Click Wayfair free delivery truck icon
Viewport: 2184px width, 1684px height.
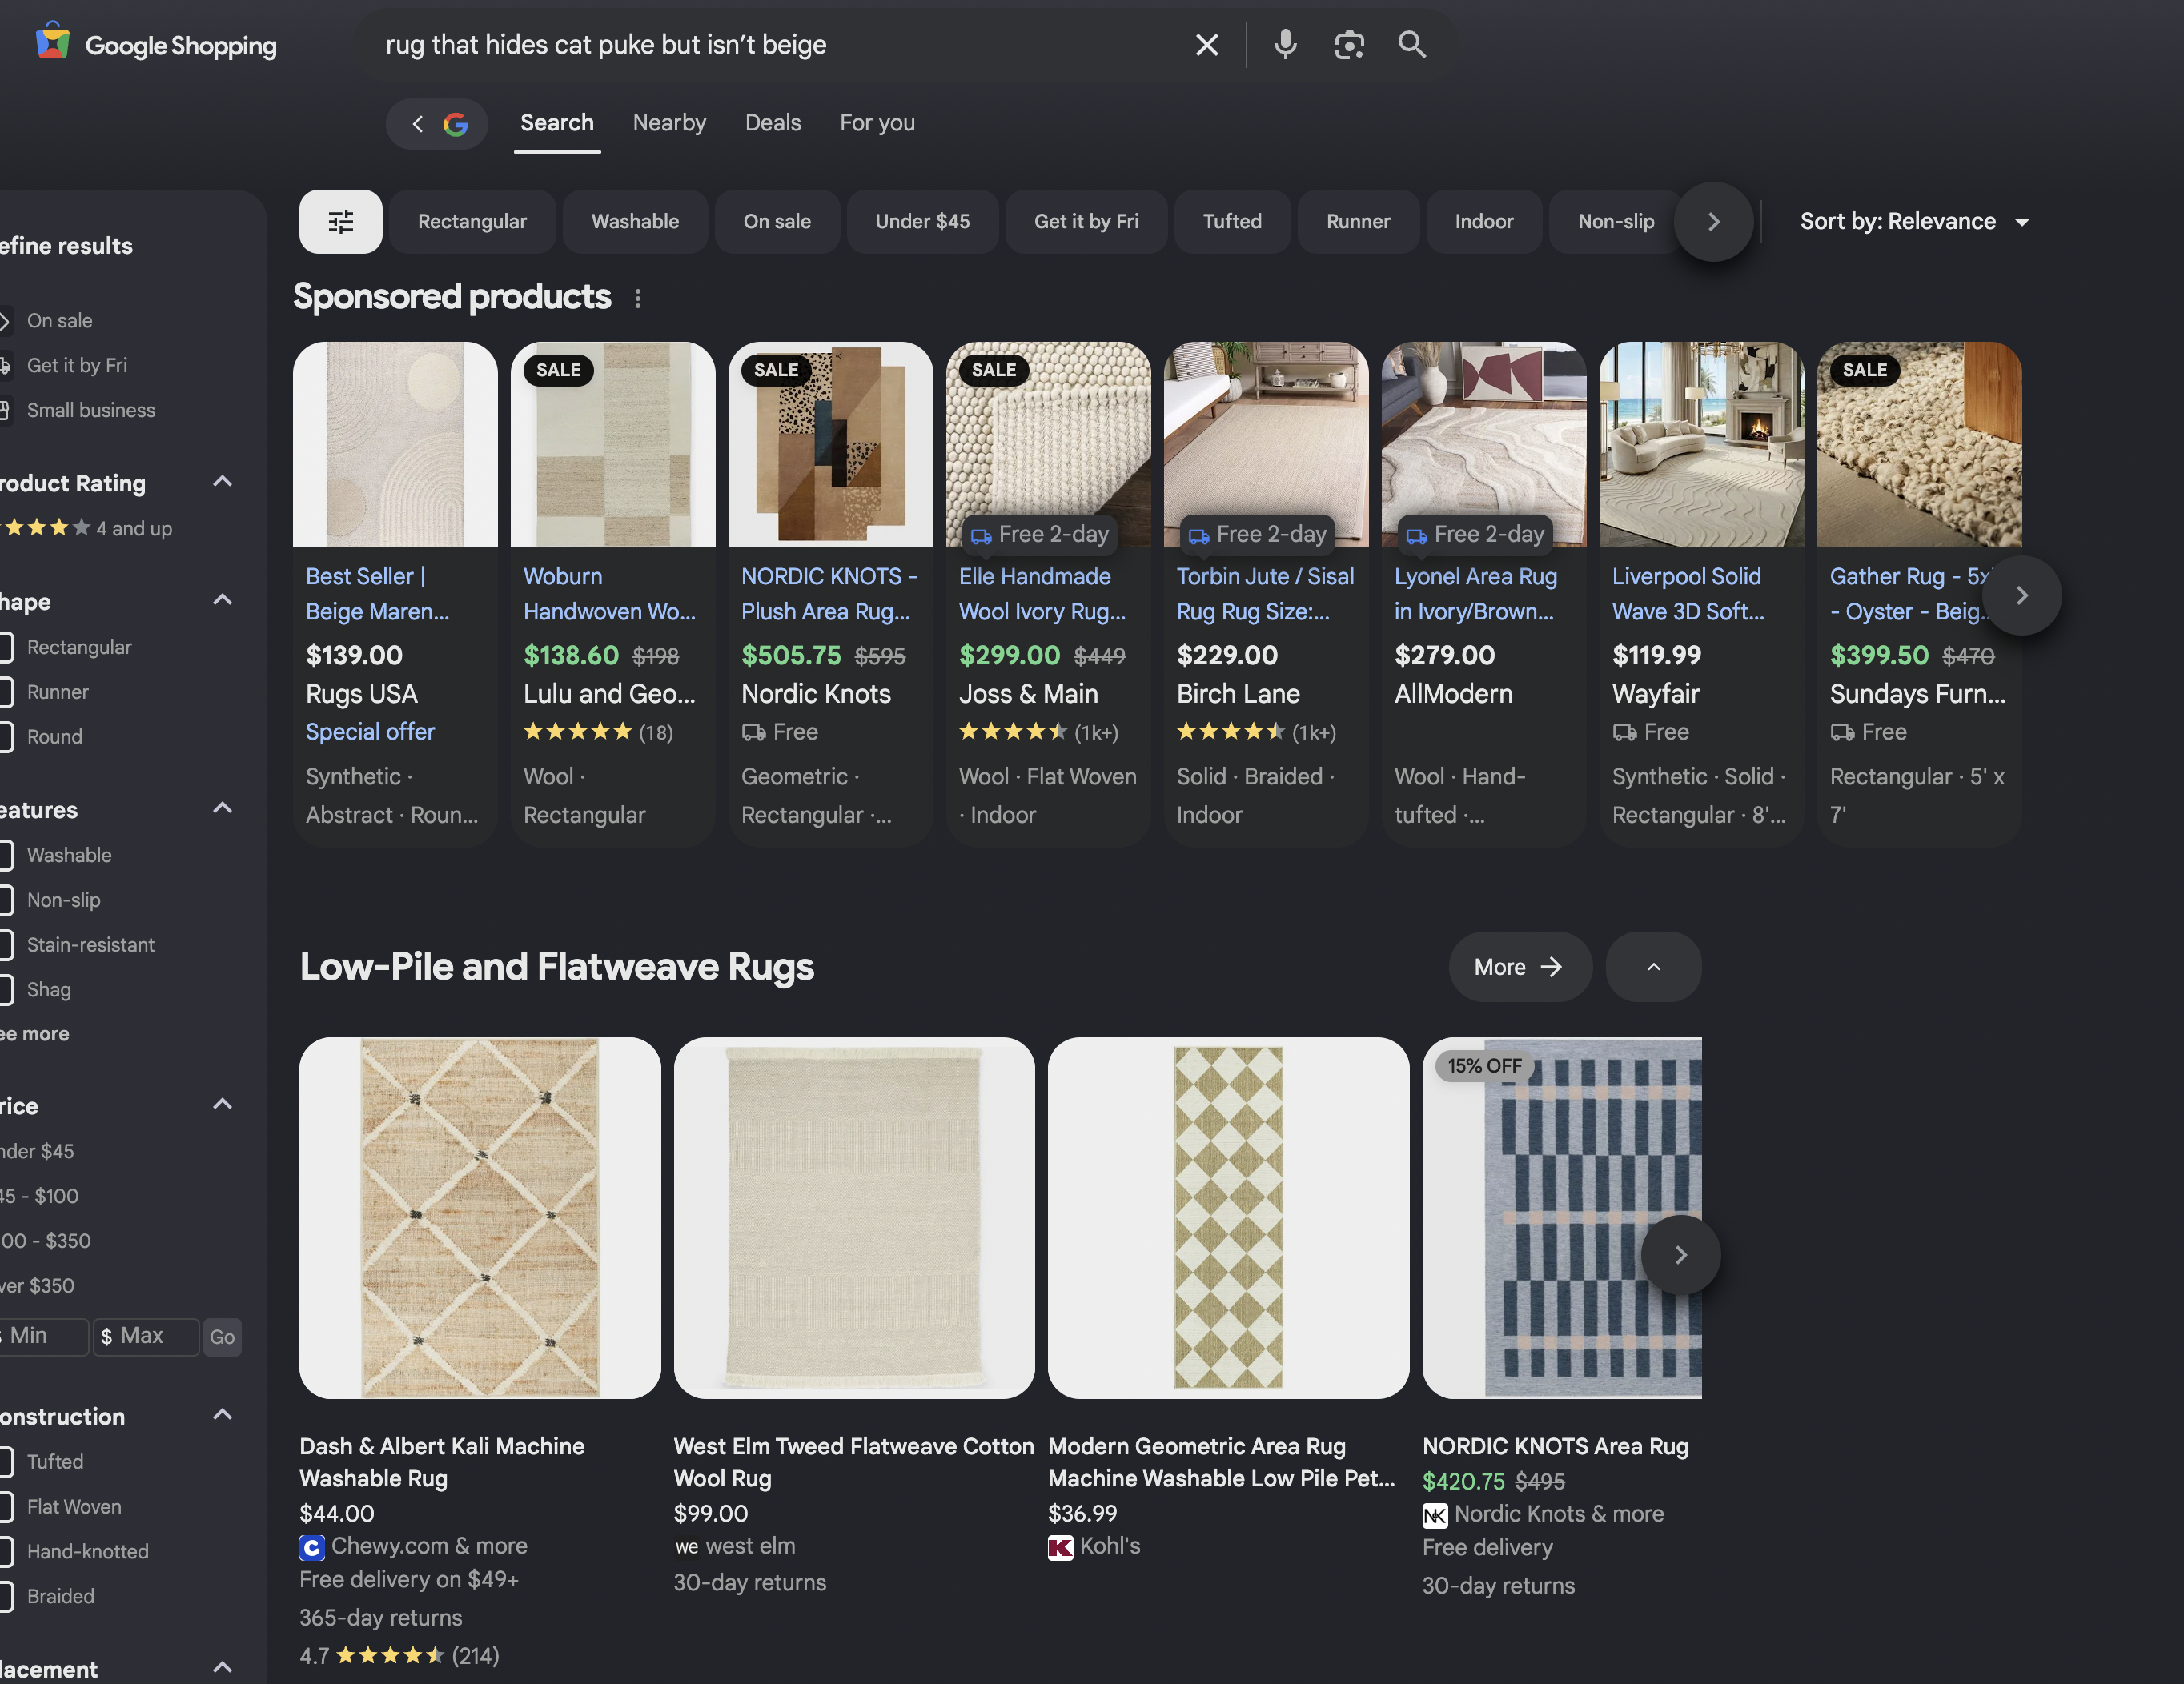[1625, 733]
